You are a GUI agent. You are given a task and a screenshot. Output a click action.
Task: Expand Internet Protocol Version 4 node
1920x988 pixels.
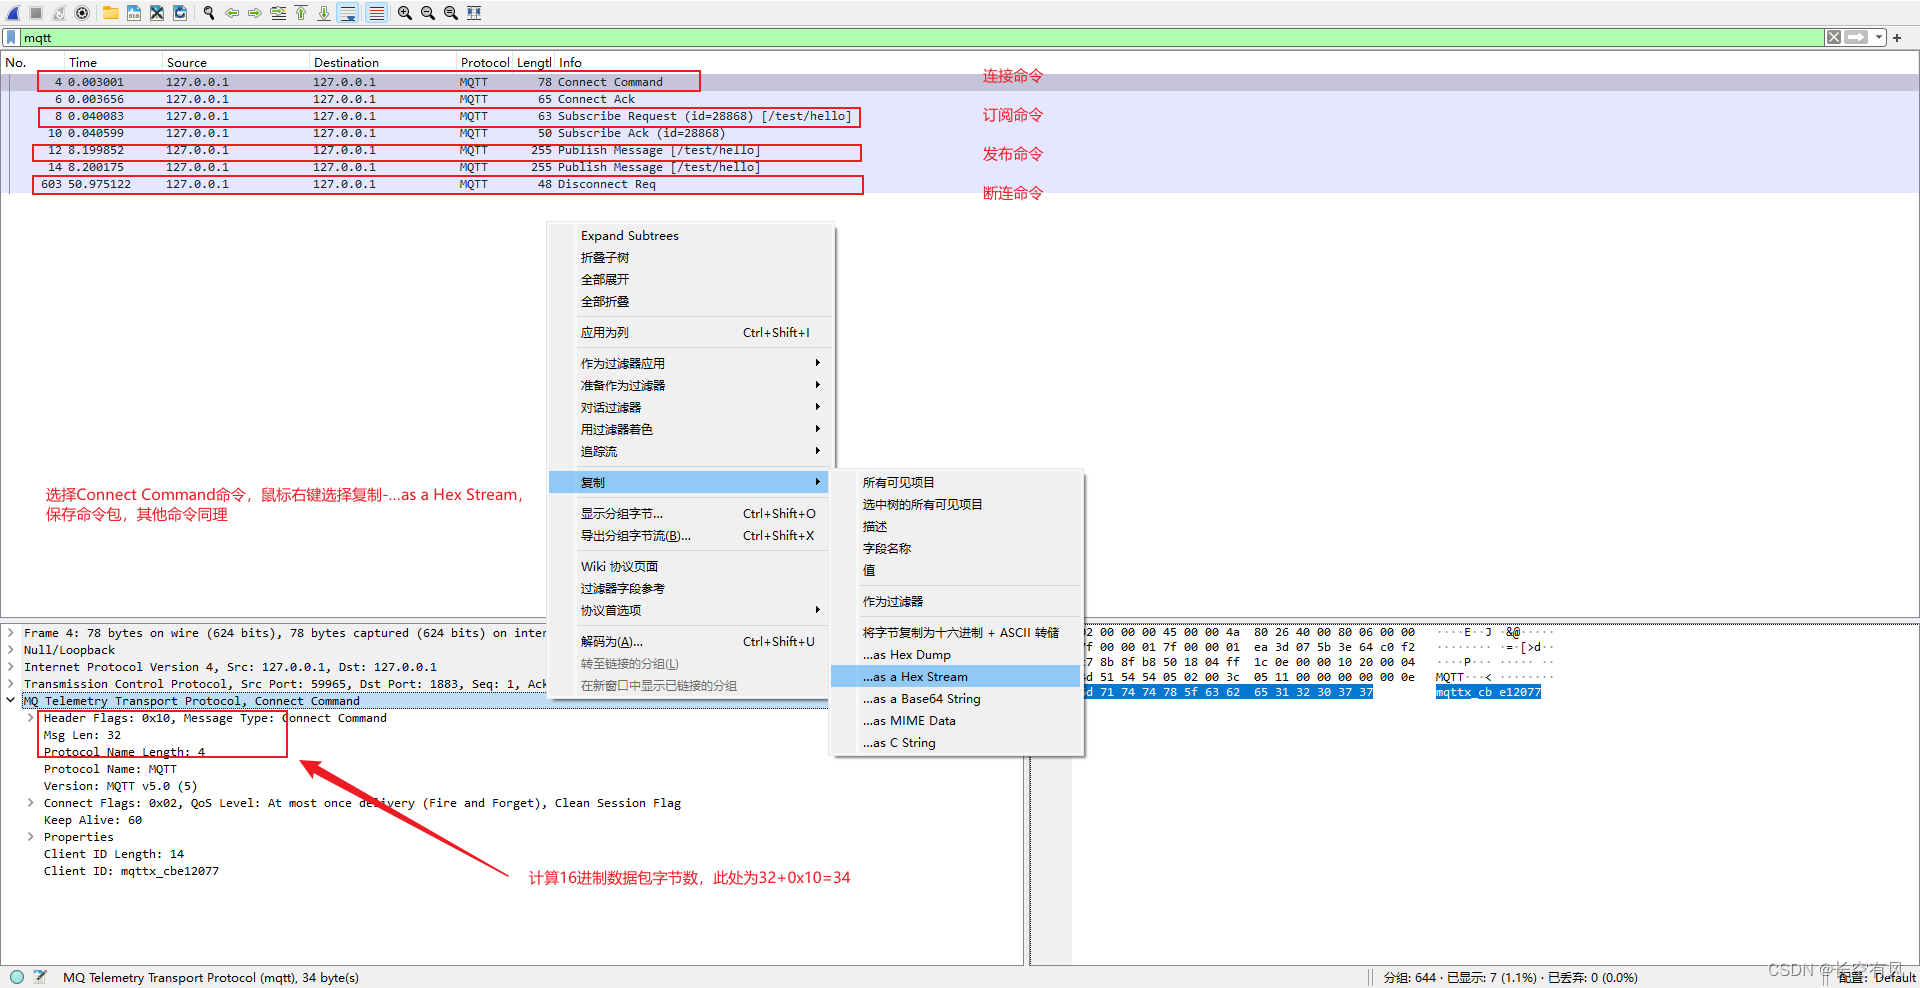point(11,667)
